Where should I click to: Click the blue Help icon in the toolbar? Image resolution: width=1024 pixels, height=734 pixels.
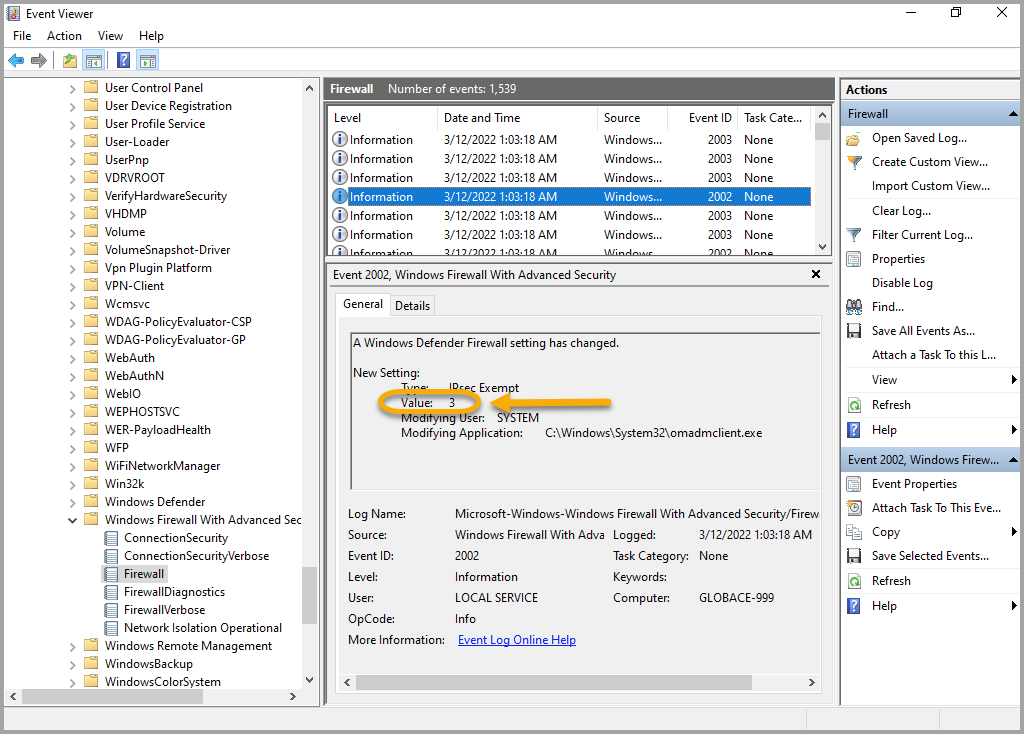click(123, 61)
